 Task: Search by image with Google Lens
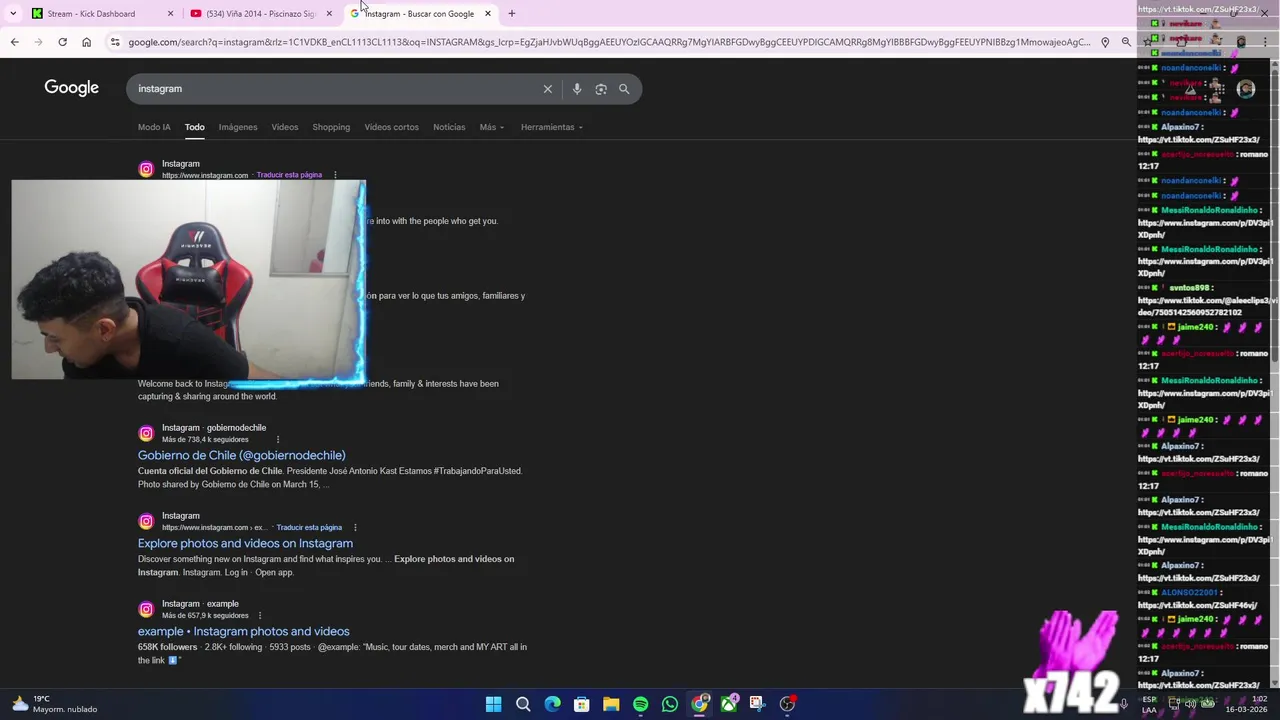click(x=601, y=89)
